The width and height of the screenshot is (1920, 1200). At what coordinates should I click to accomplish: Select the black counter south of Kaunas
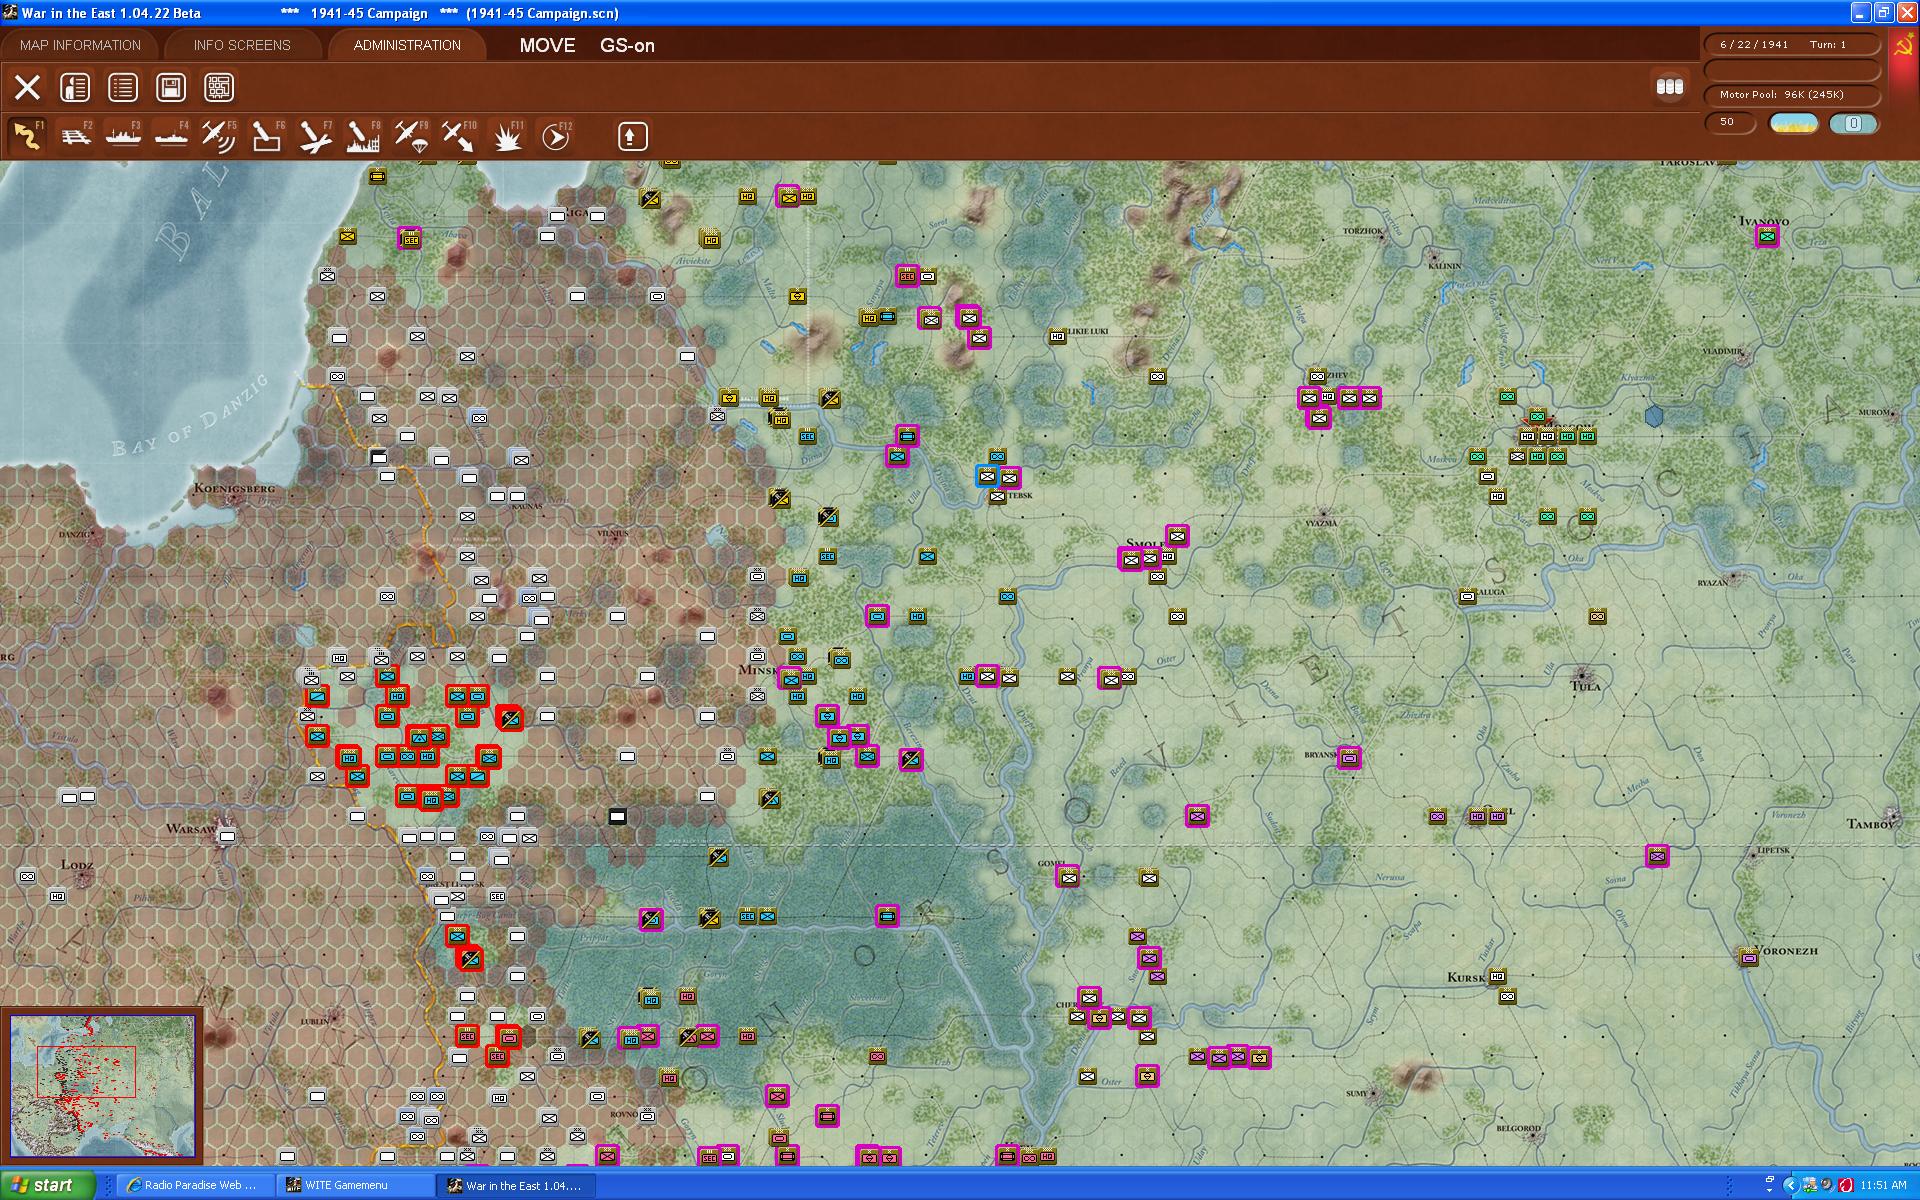pos(617,817)
